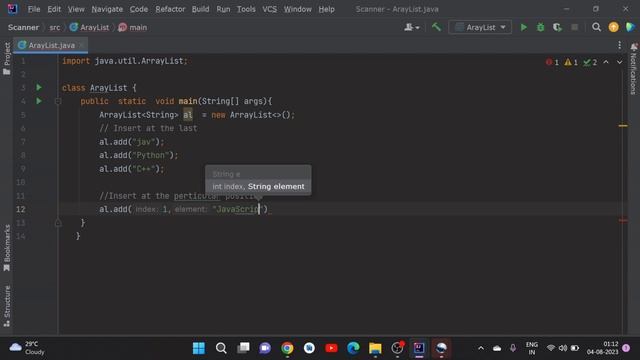640x360 pixels.
Task: Open the Tools menu
Action: click(x=246, y=9)
